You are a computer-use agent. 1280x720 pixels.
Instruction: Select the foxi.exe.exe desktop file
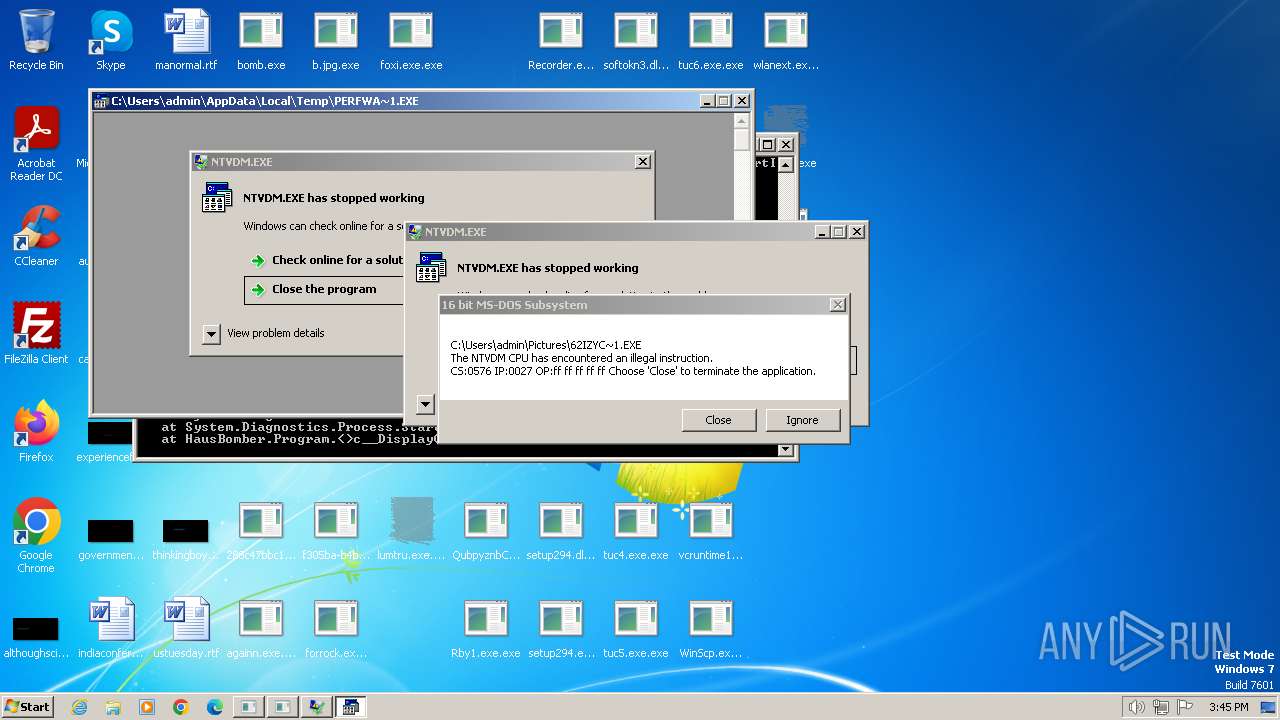[411, 40]
